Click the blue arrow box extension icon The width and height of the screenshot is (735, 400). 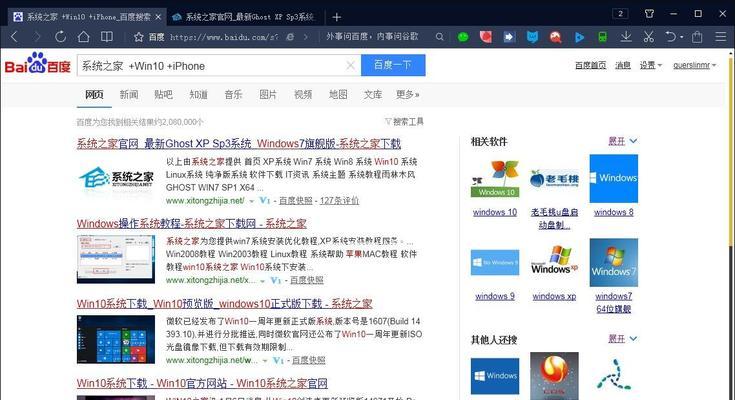[509, 37]
